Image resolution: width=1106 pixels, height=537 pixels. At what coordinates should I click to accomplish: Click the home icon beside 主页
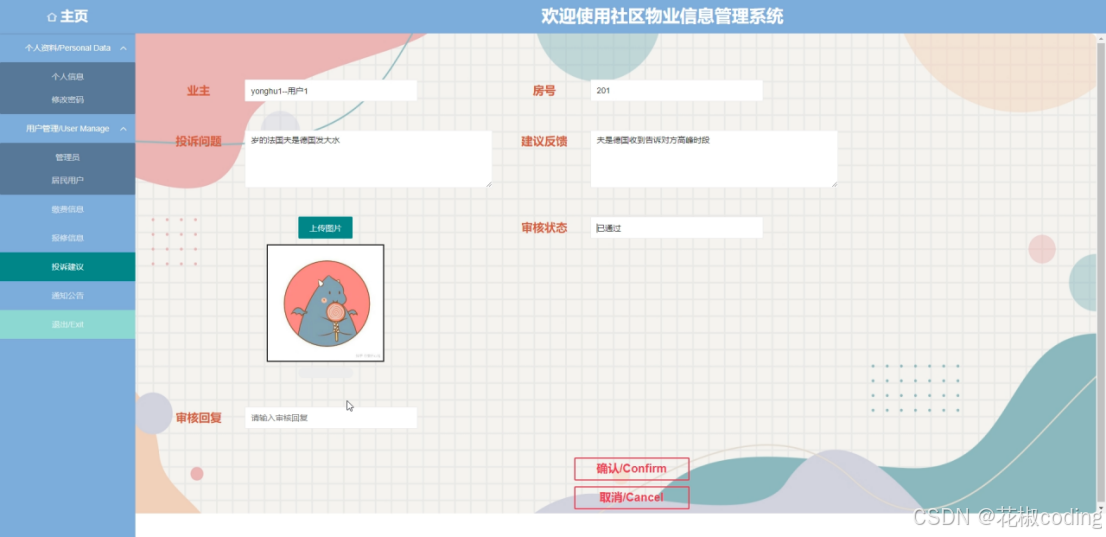point(51,17)
